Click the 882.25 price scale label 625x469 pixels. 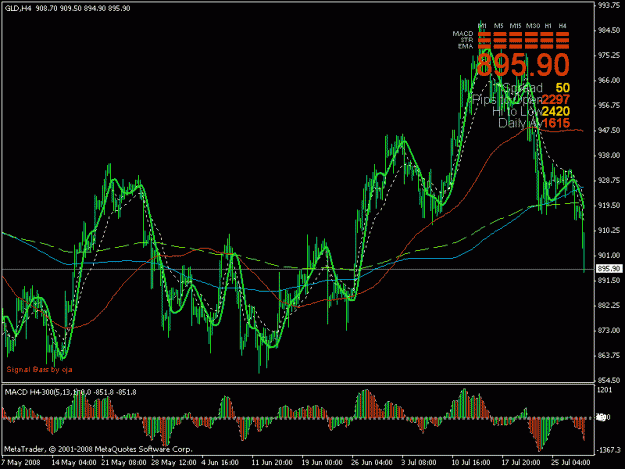pos(609,305)
